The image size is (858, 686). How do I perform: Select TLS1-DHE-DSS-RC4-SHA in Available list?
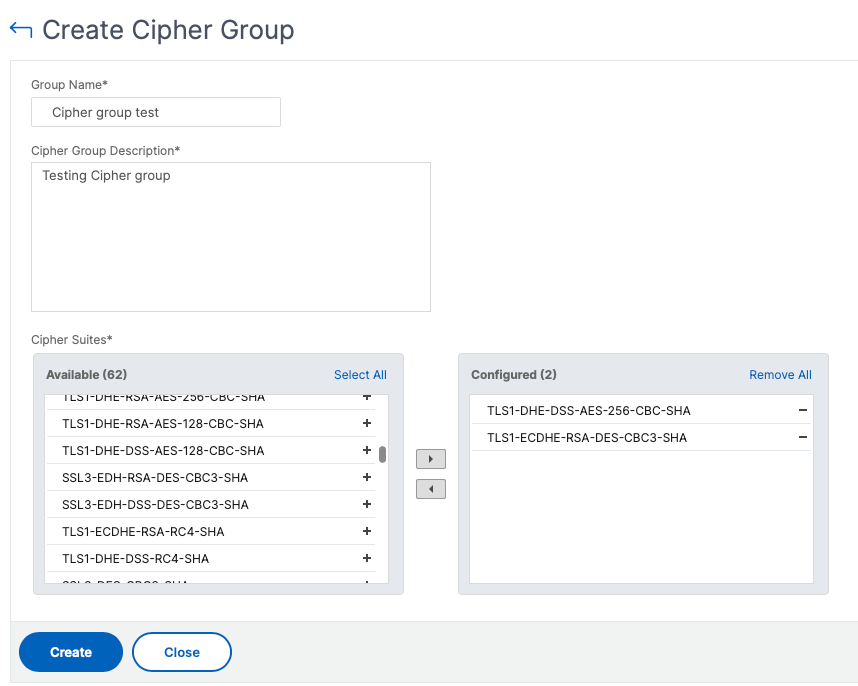tap(211, 558)
